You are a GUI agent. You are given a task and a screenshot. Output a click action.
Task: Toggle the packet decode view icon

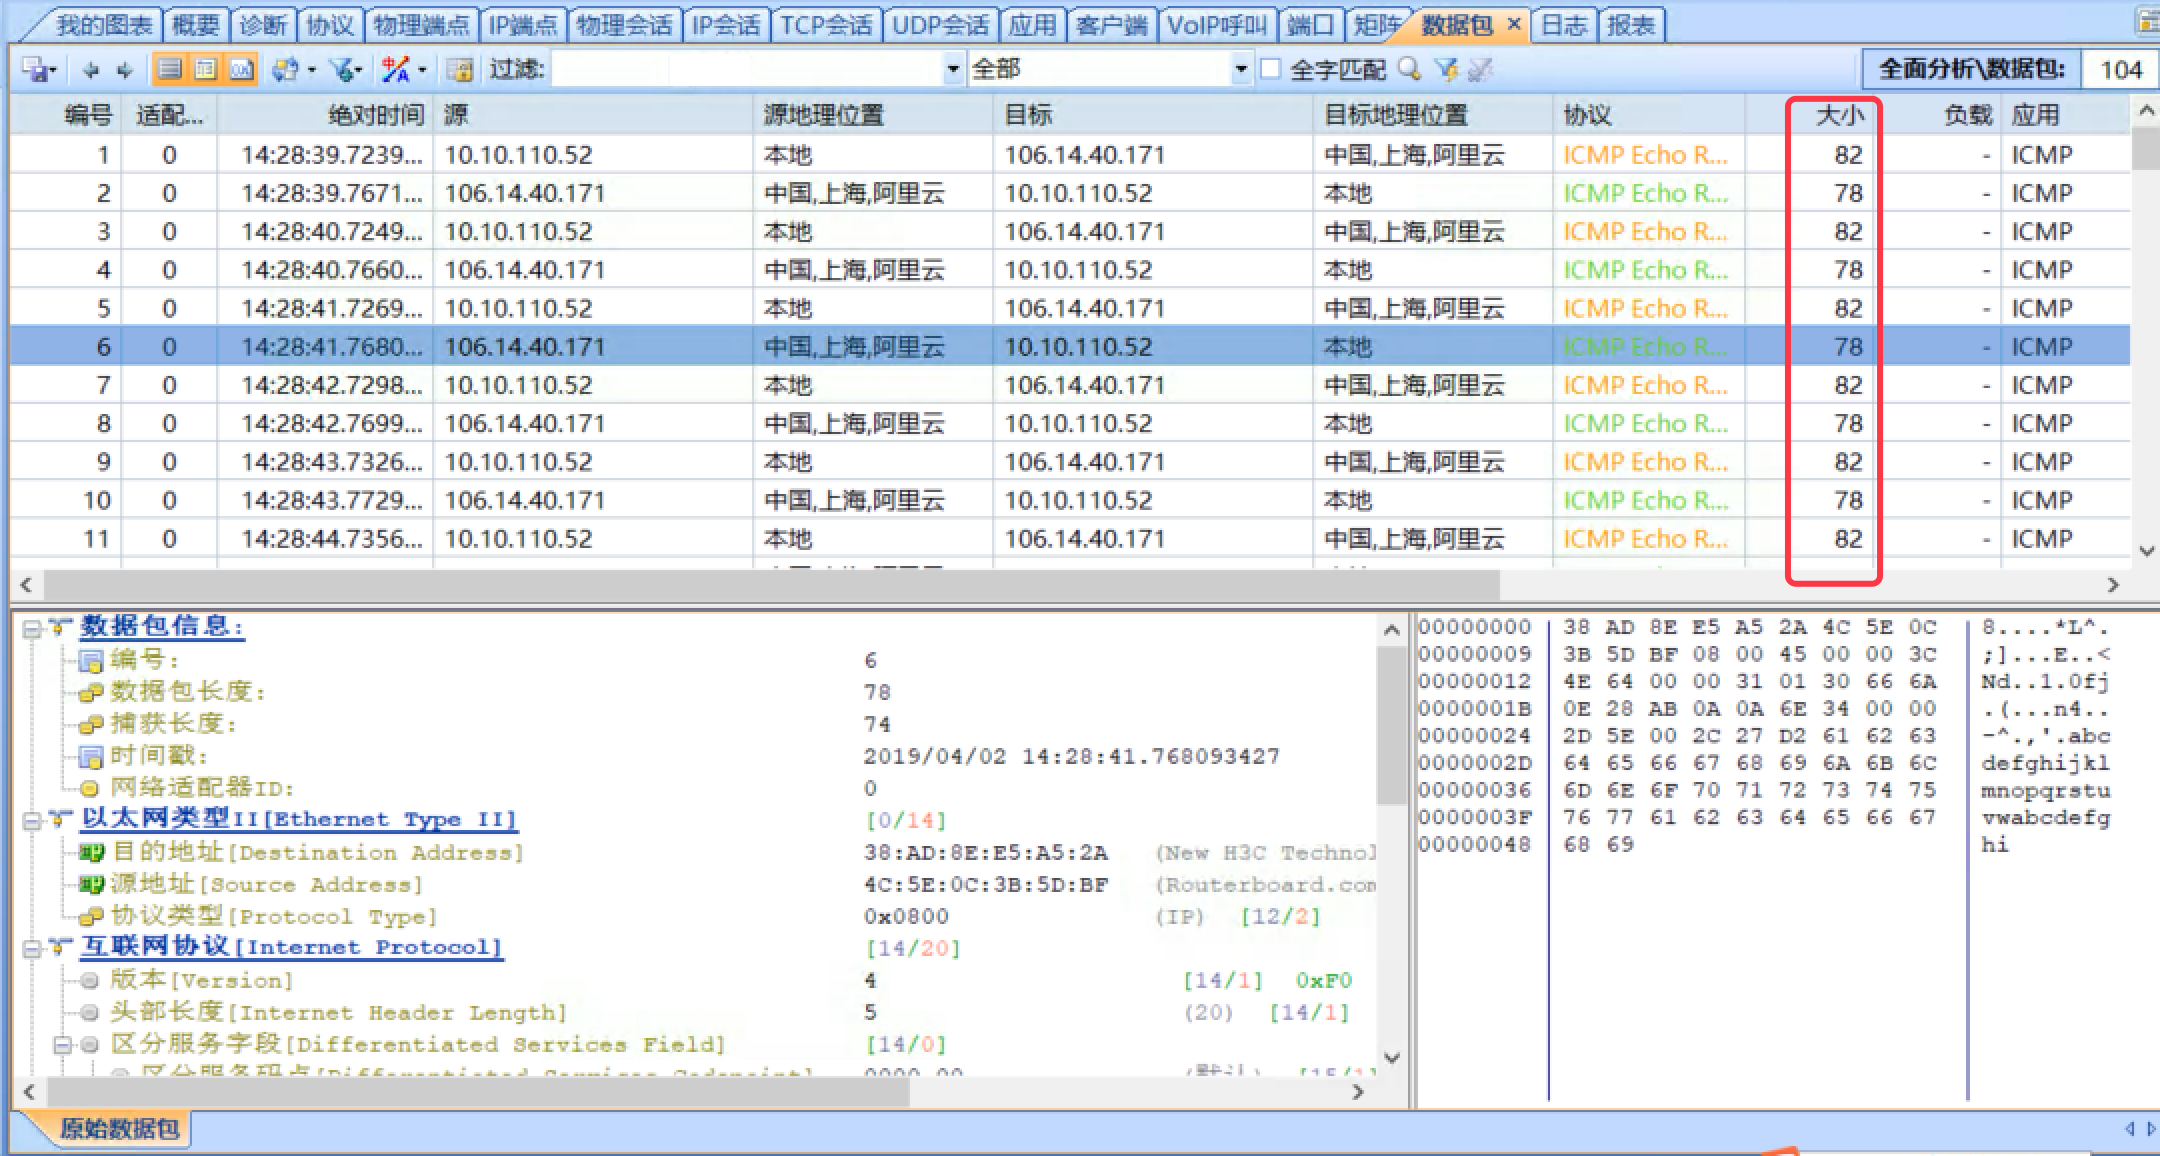coord(206,69)
